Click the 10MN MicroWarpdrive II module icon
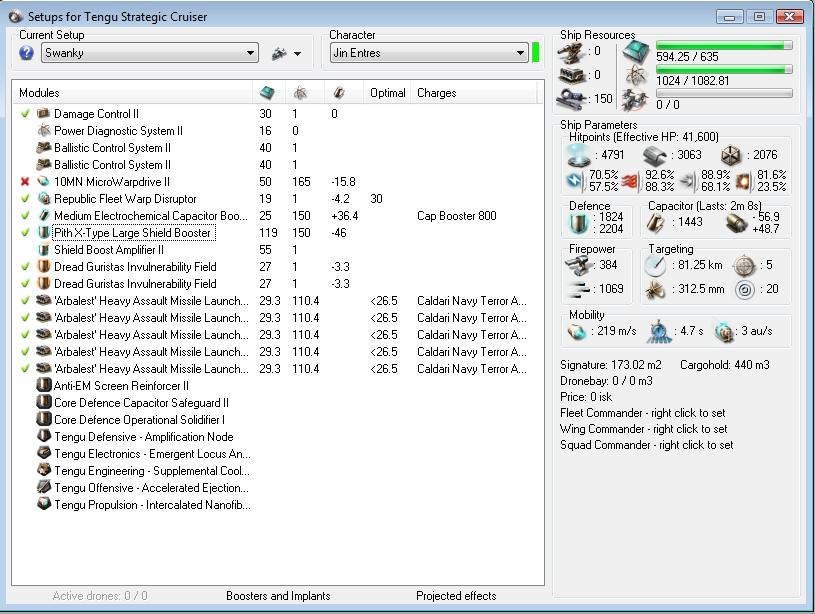 click(x=44, y=181)
